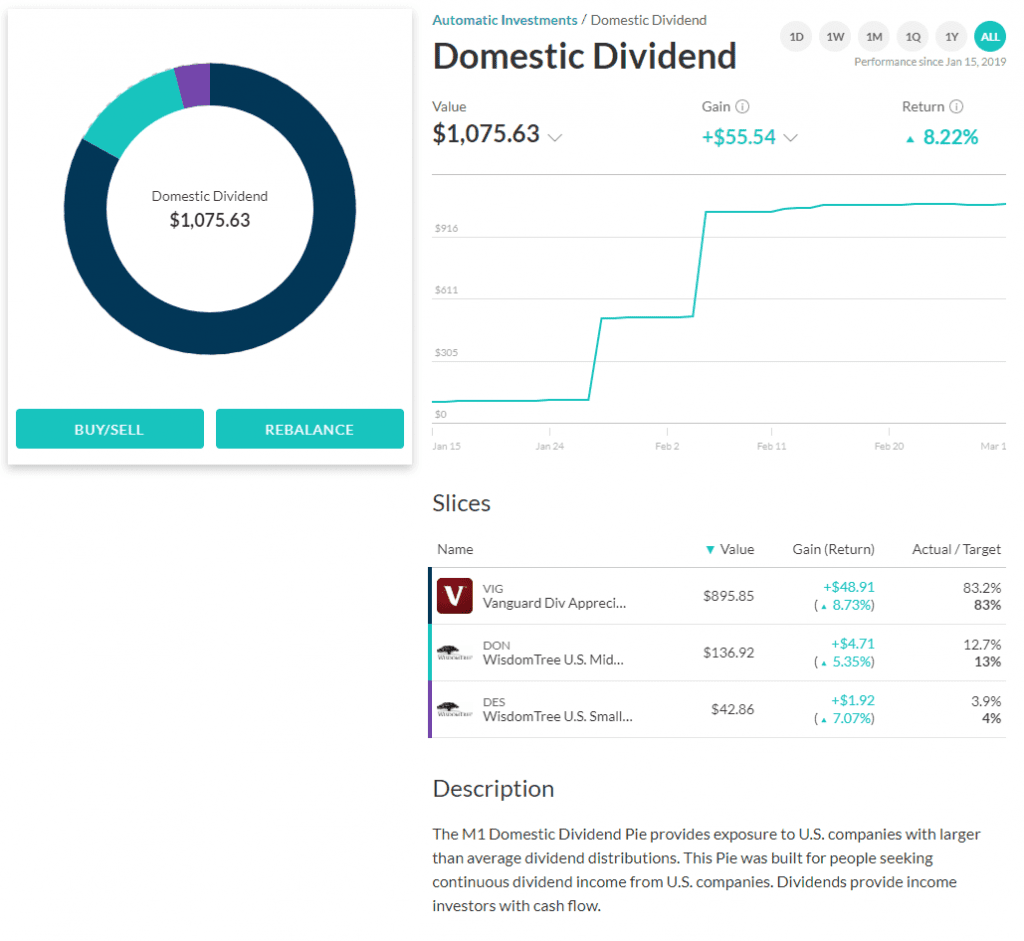Screen dimensions: 1024x941
Task: Click the Feb 20 chart axis label
Action: pos(889,447)
